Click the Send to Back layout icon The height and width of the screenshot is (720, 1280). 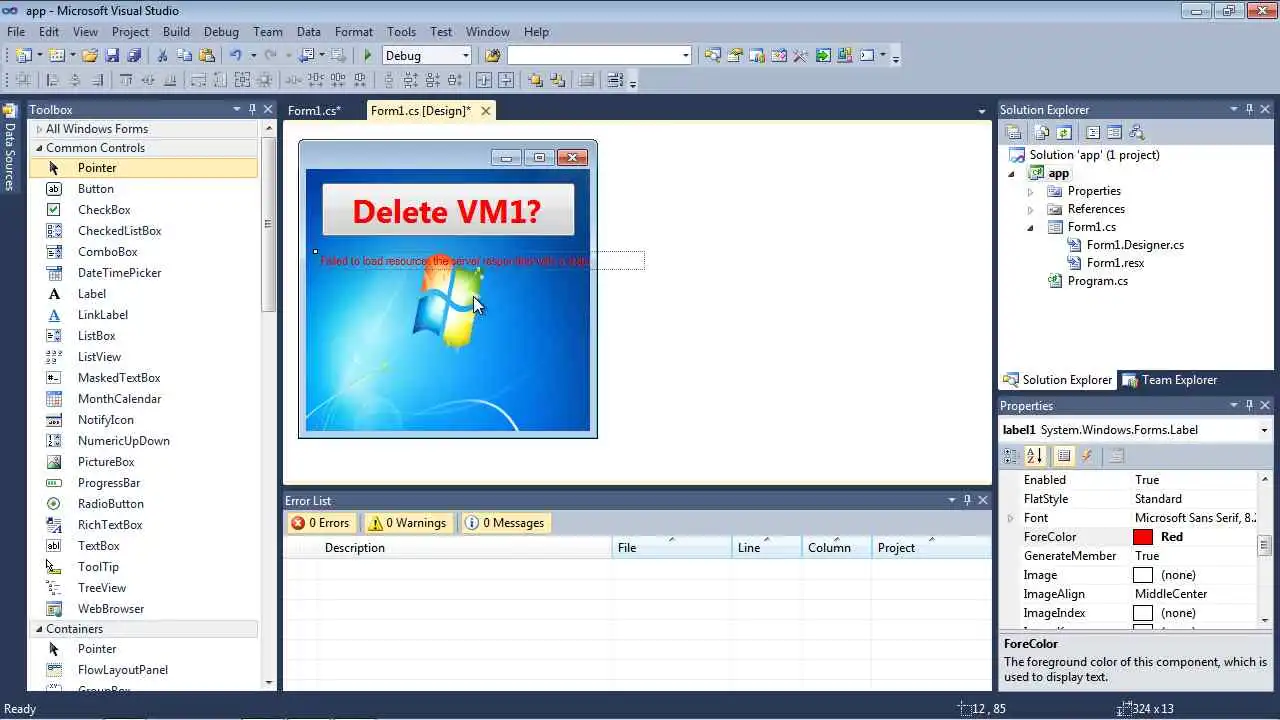(x=558, y=80)
